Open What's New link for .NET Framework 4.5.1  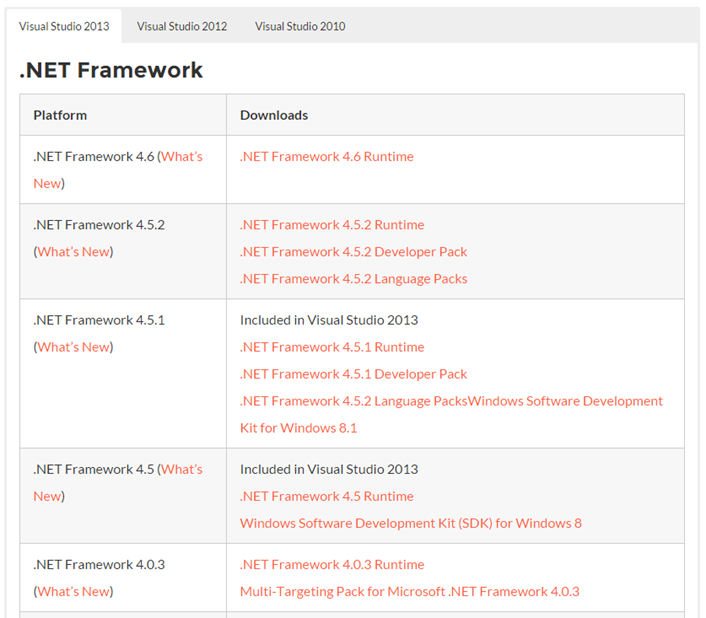(x=74, y=347)
